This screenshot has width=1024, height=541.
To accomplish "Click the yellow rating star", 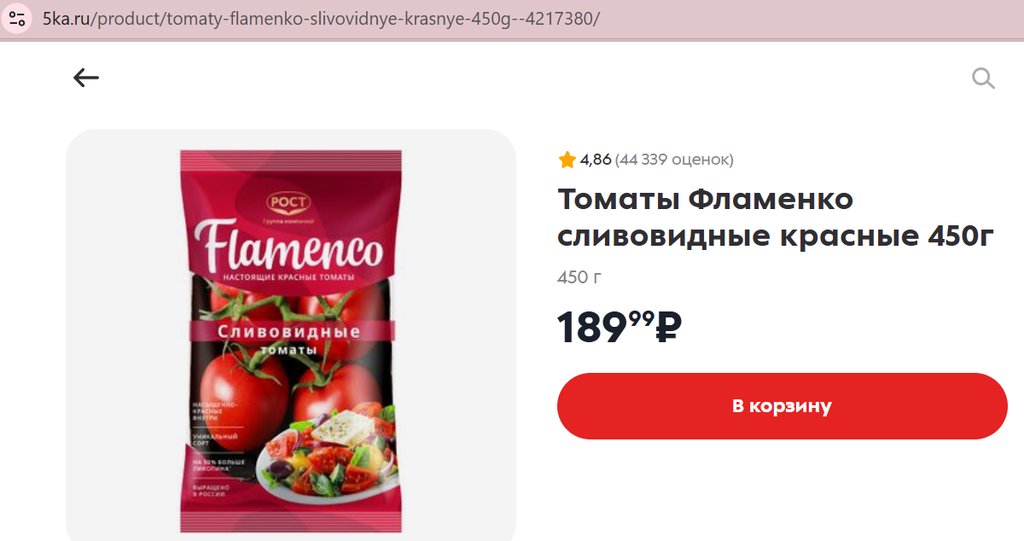I will tap(567, 159).
